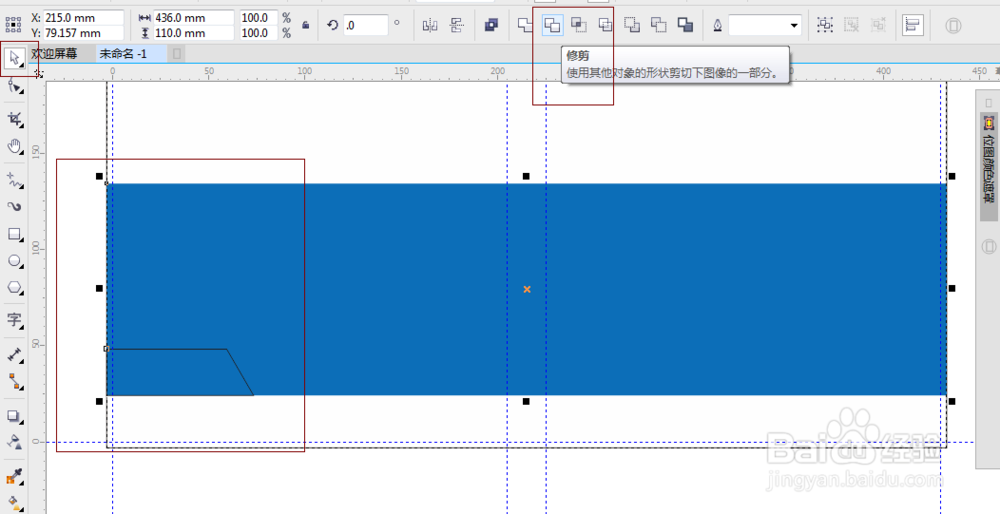1000x514 pixels.
Task: Select the Ellipse tool
Action: tap(14, 261)
